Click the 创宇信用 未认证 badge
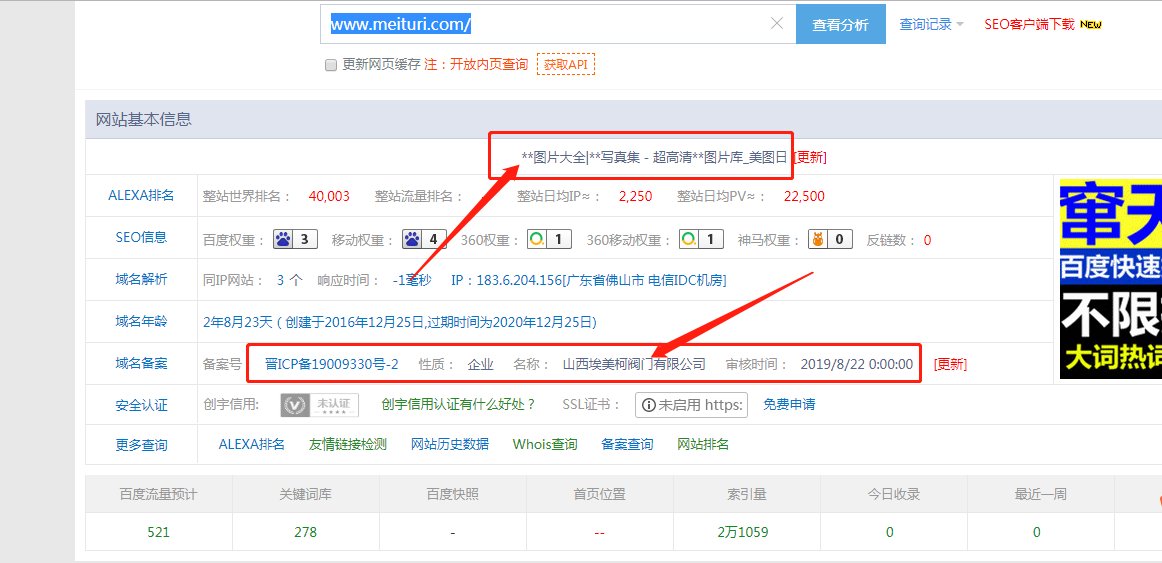 point(319,404)
